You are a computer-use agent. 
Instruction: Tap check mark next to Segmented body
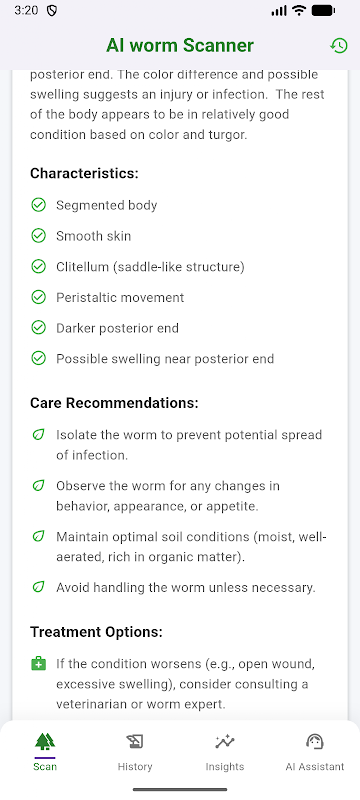pos(38,205)
